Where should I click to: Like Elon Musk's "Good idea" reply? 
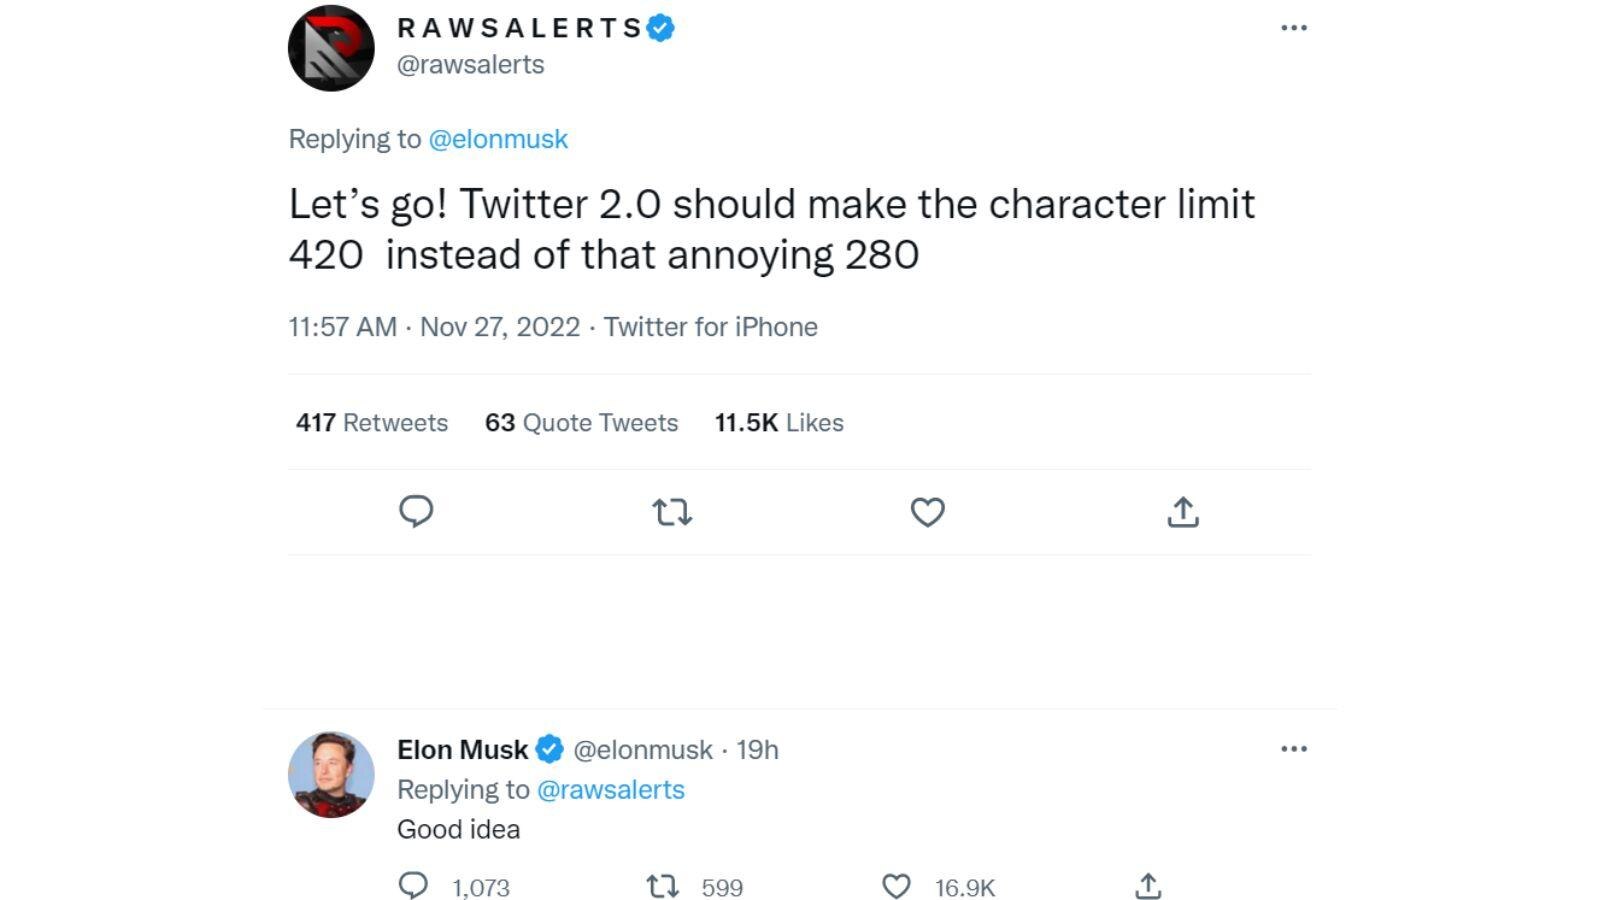(x=896, y=886)
